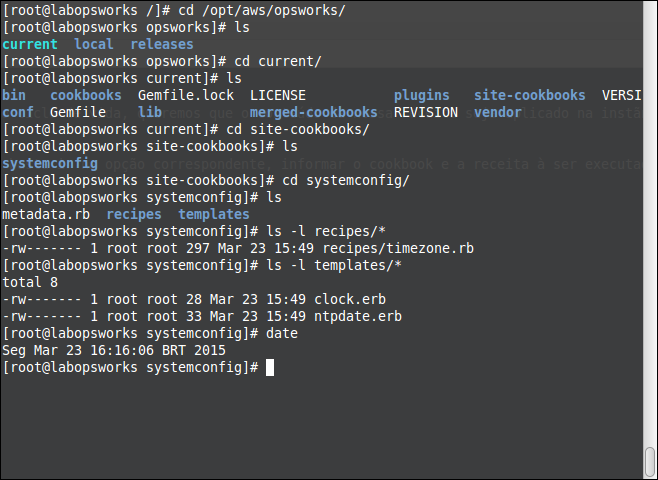Click the highlighted 'systemconfig' listing entry
This screenshot has width=658, height=480.
pos(50,163)
